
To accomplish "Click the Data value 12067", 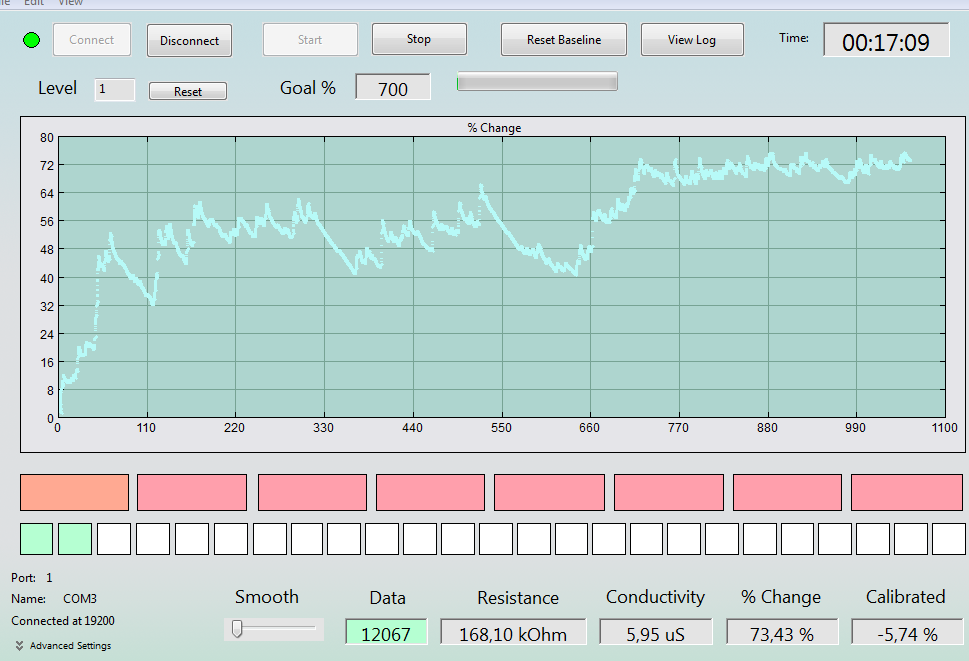I will point(386,632).
